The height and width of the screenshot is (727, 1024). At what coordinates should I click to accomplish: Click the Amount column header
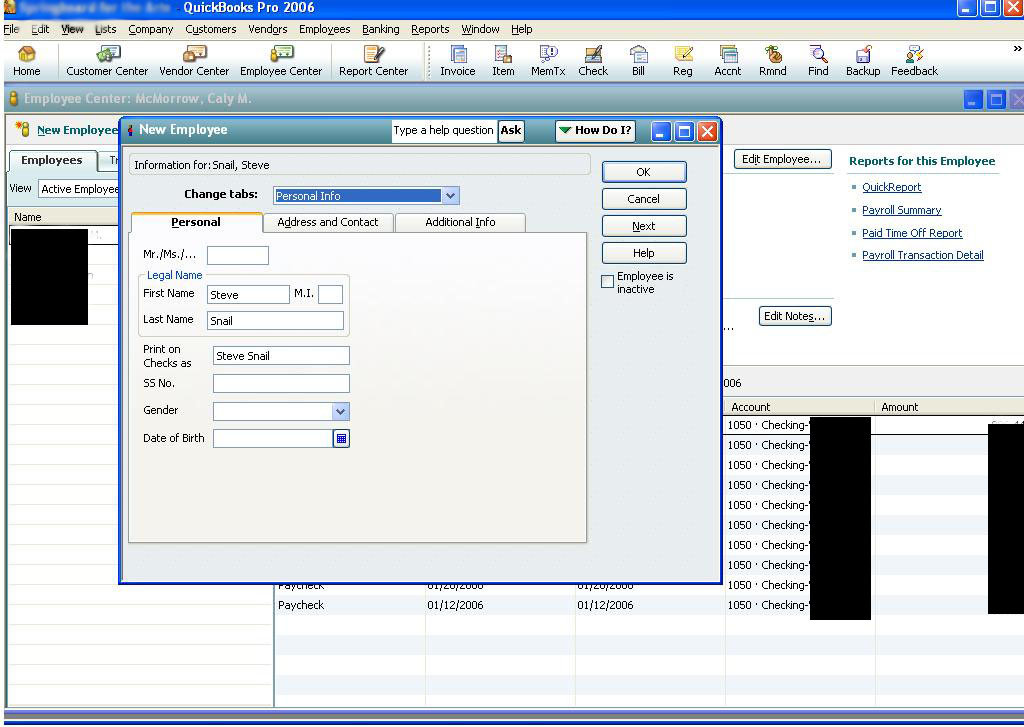coord(949,407)
